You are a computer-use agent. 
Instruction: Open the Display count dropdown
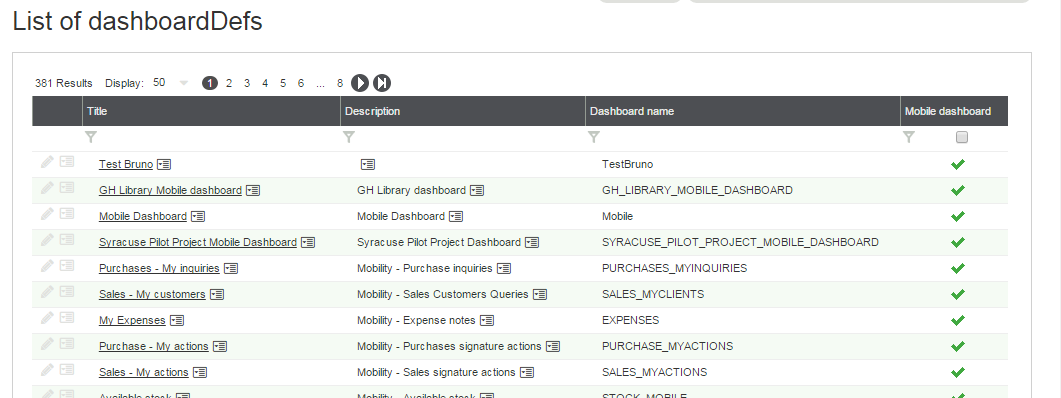(x=183, y=83)
